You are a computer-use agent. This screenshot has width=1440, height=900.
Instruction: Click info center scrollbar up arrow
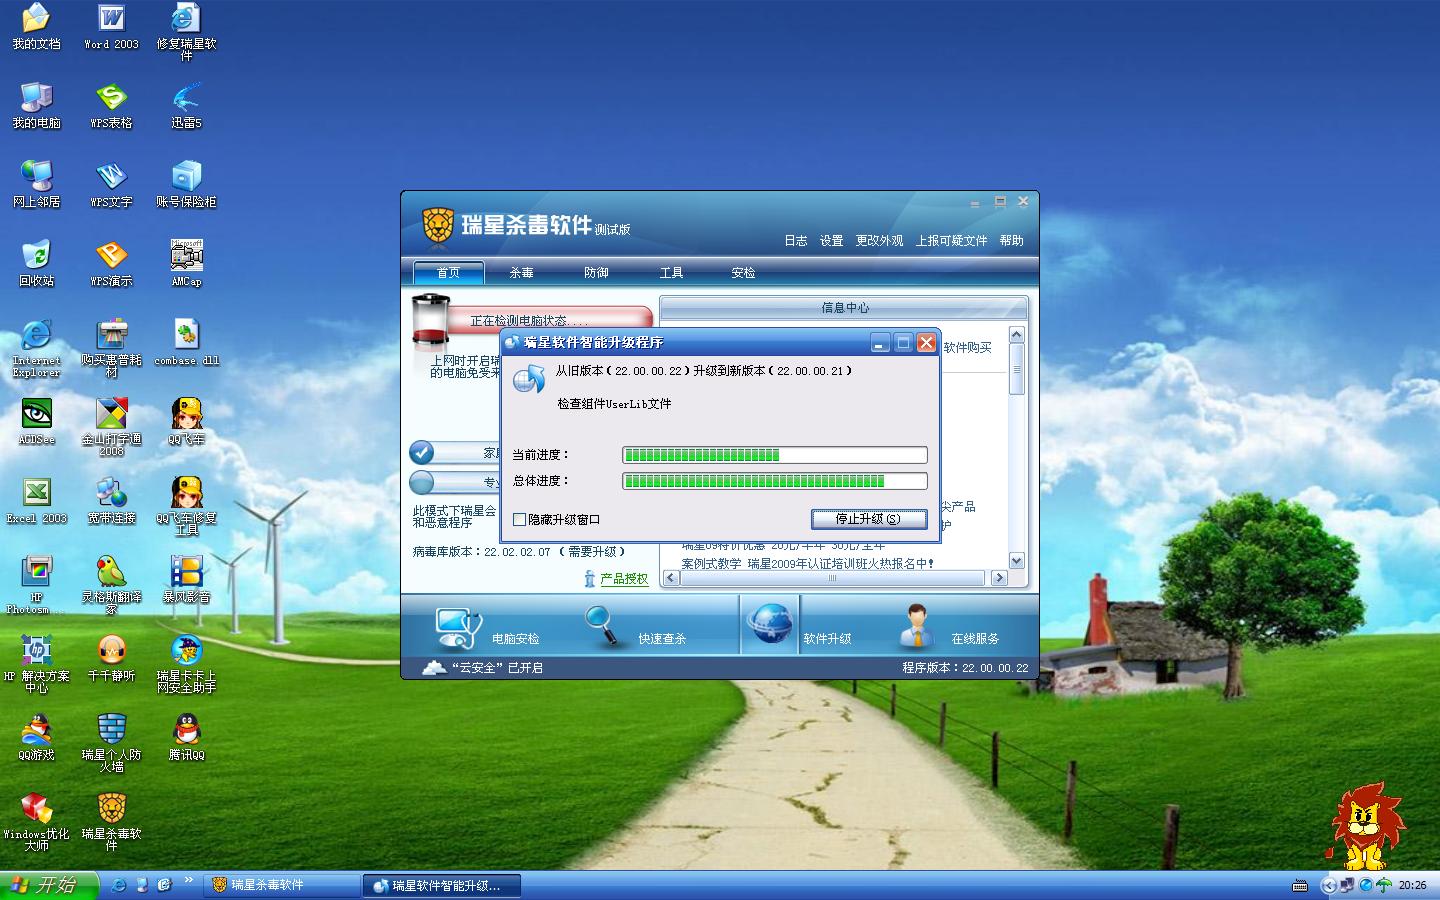pyautogui.click(x=1017, y=335)
